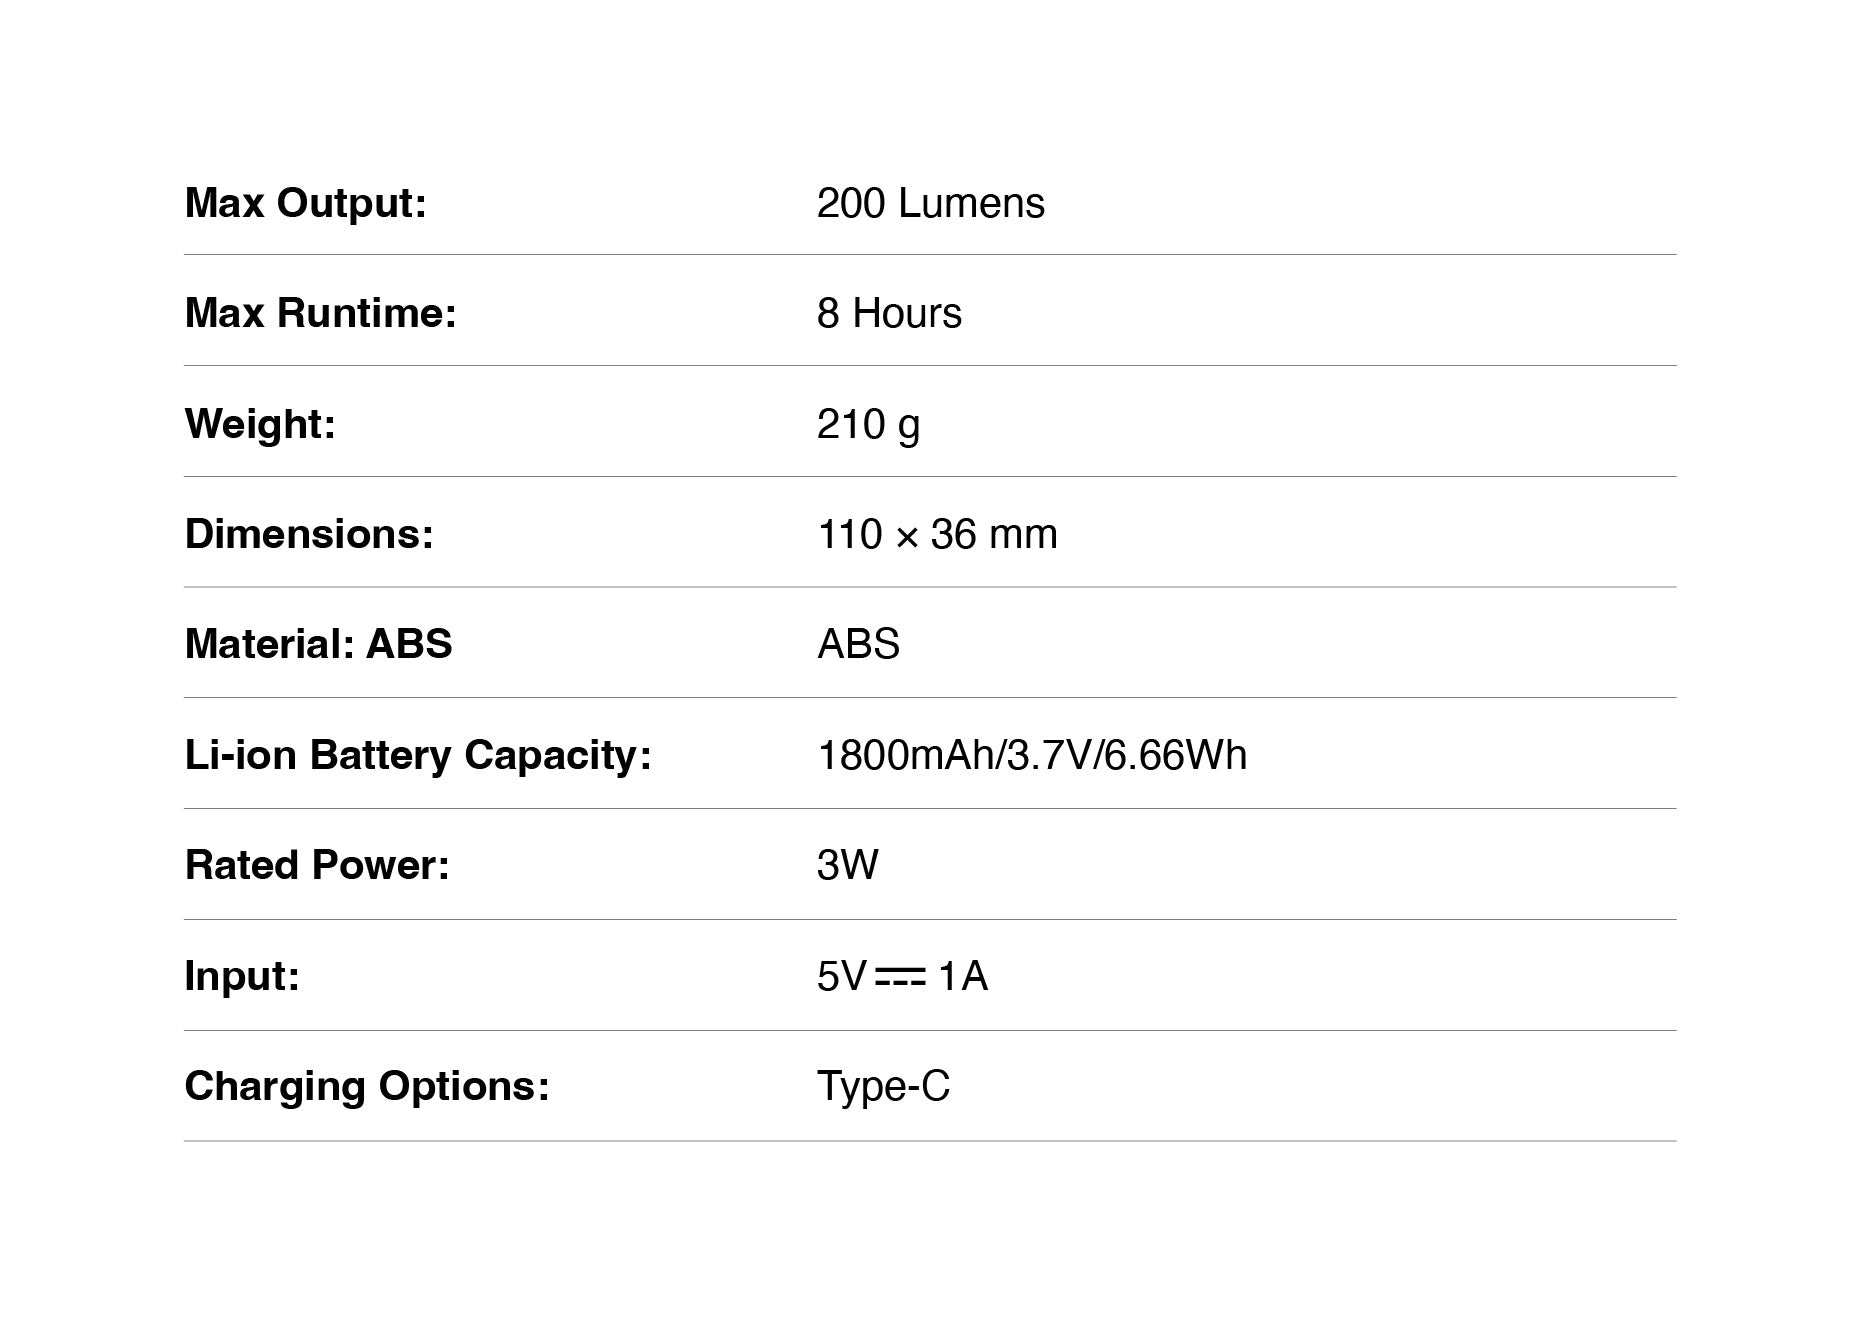Click the Input label
The image size is (1863, 1325).
(242, 976)
